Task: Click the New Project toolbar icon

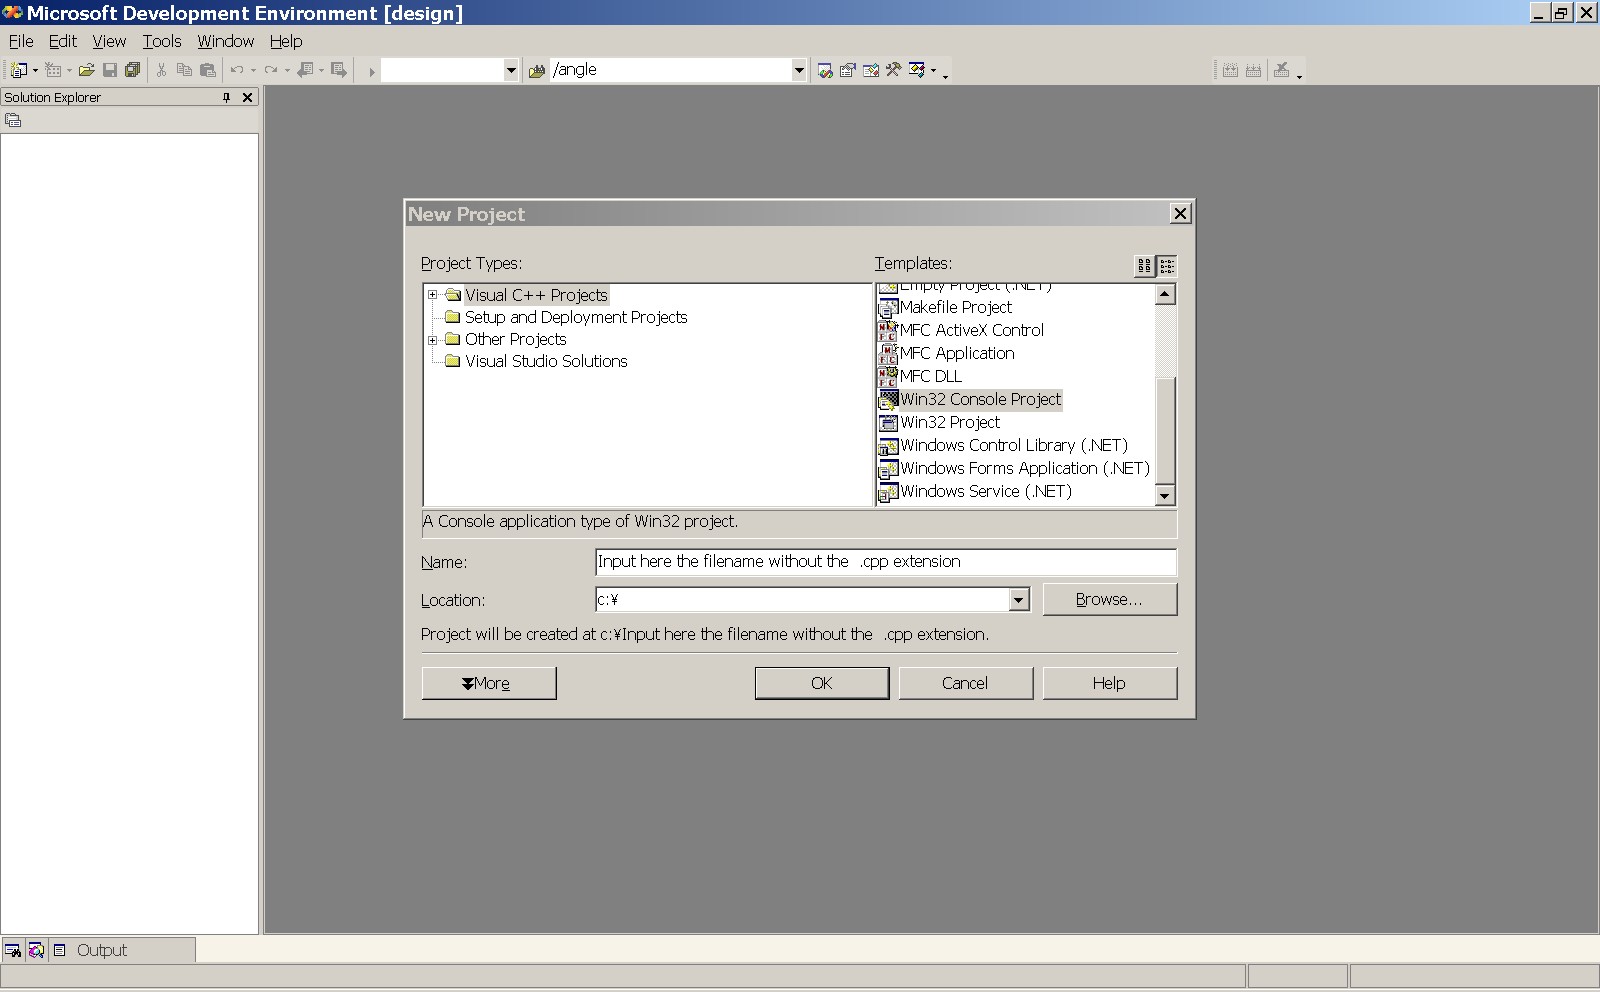Action: (x=18, y=70)
